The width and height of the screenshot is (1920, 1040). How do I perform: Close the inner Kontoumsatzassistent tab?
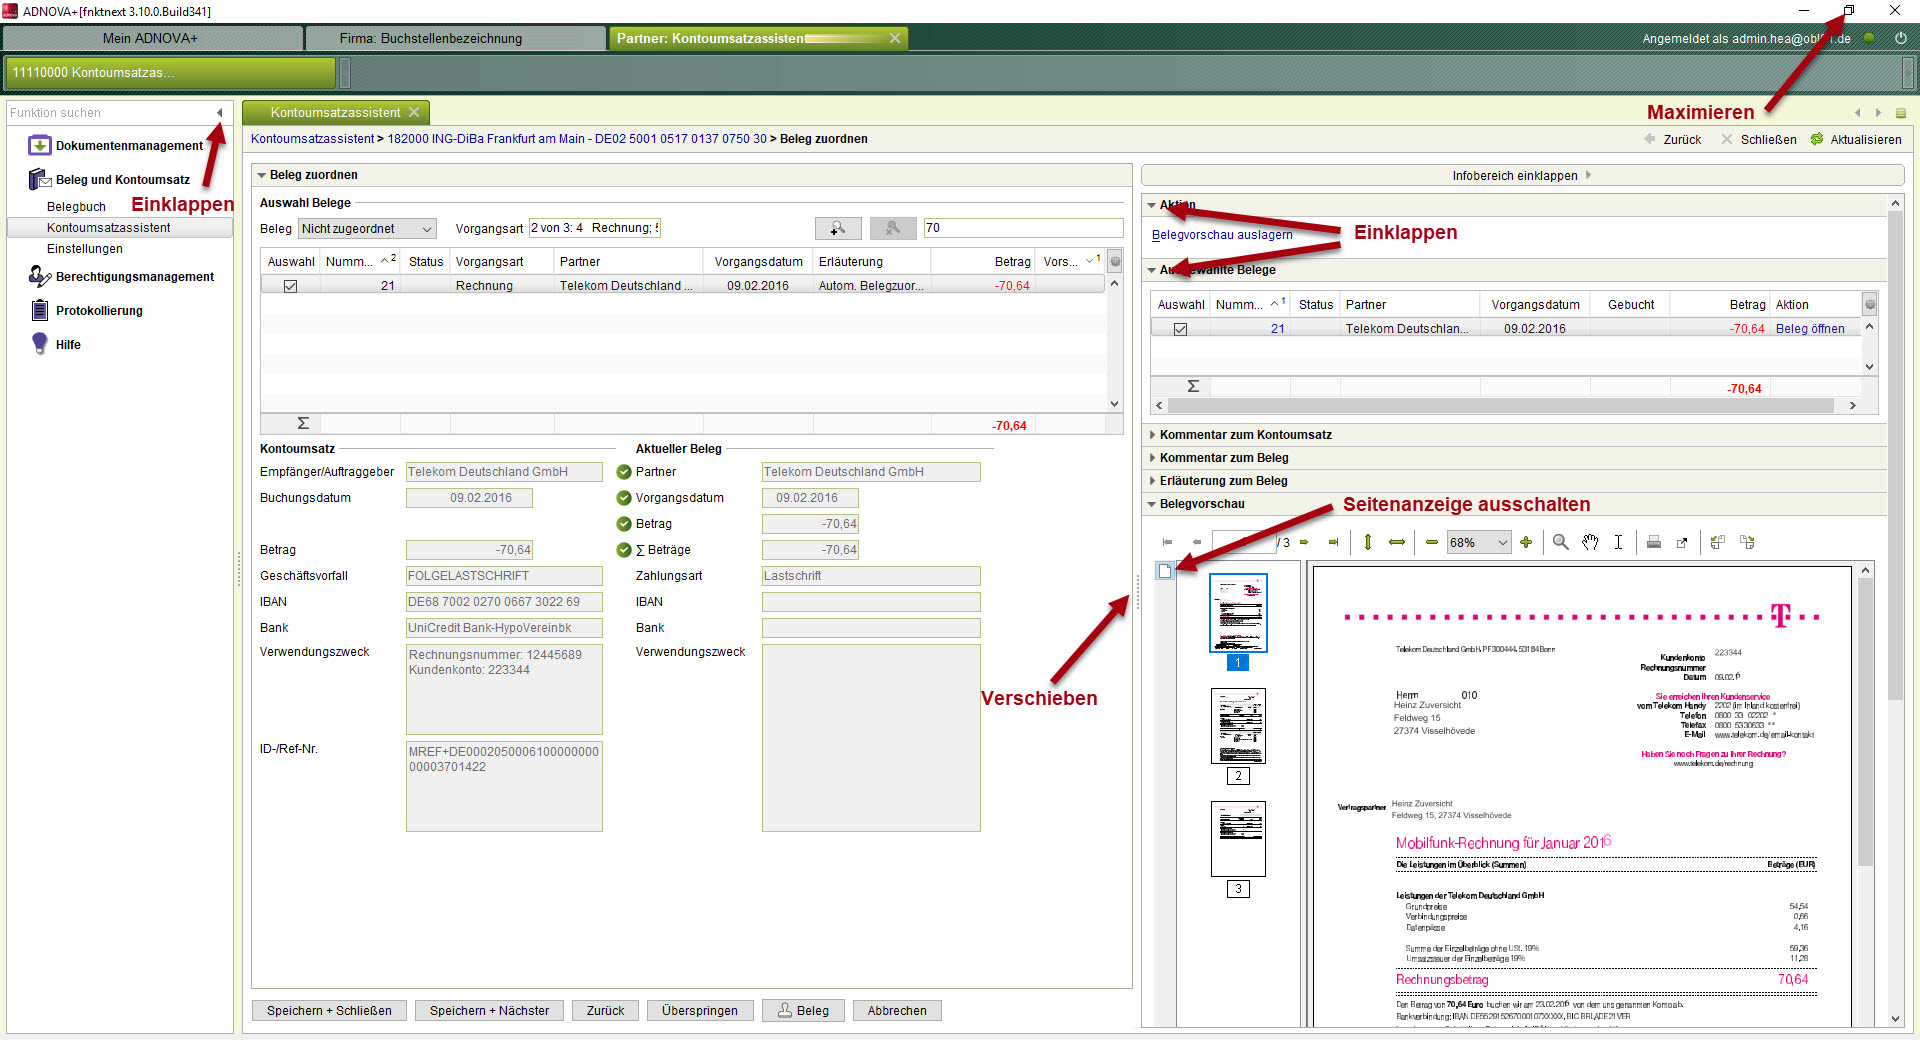(414, 112)
